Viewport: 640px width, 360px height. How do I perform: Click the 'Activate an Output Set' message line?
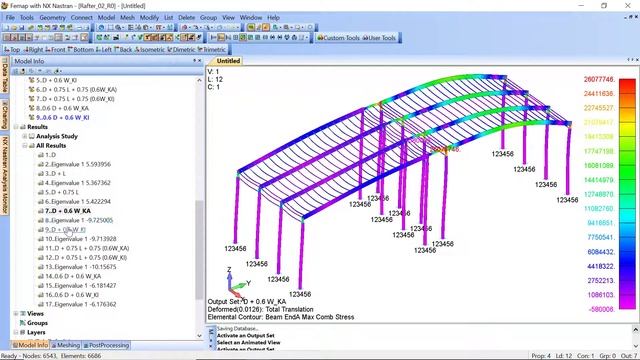(x=245, y=336)
